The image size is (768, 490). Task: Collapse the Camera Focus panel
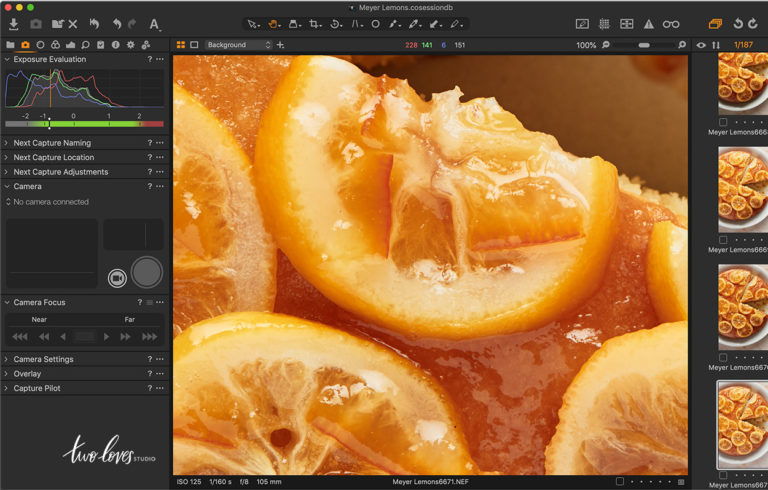(7, 302)
